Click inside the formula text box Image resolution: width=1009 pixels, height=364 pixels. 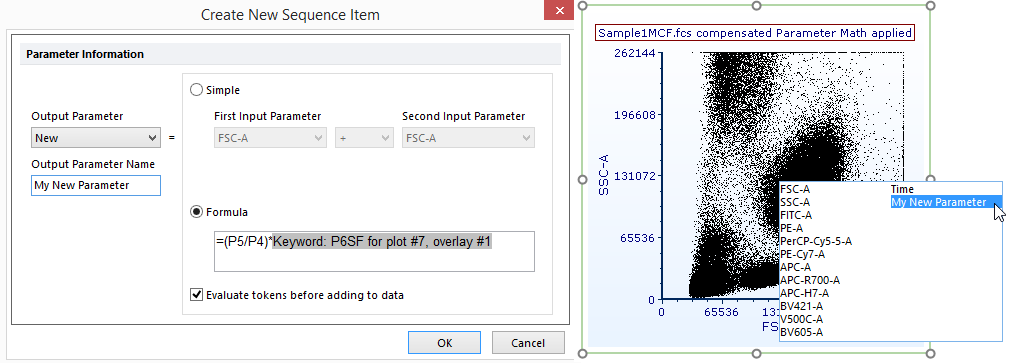tap(375, 251)
